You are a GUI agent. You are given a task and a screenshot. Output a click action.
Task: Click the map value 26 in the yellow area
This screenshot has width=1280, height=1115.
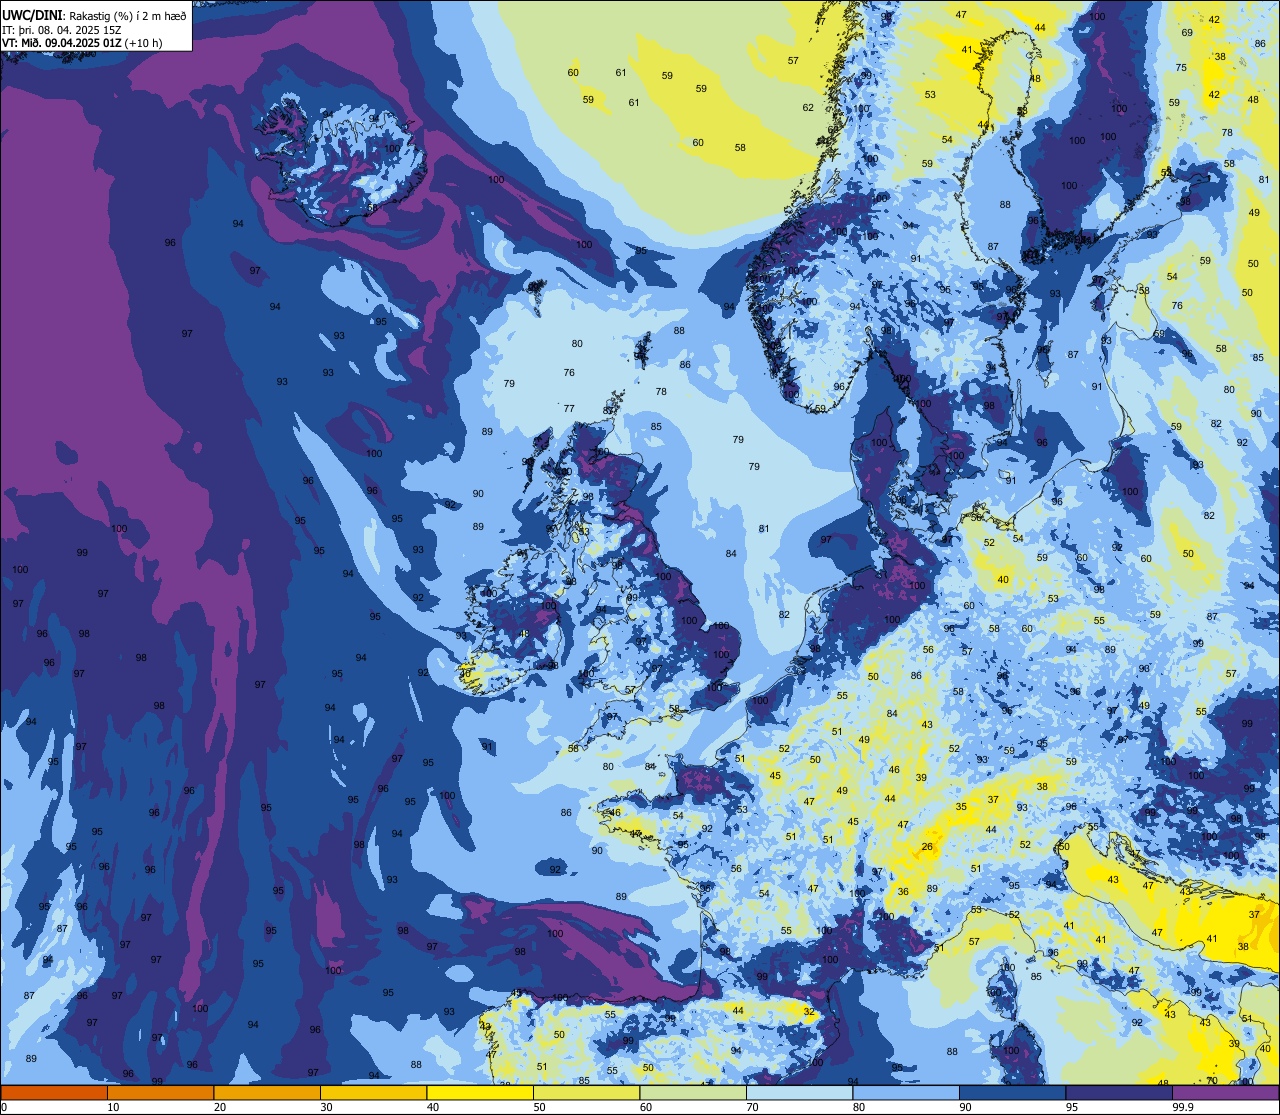(x=927, y=848)
